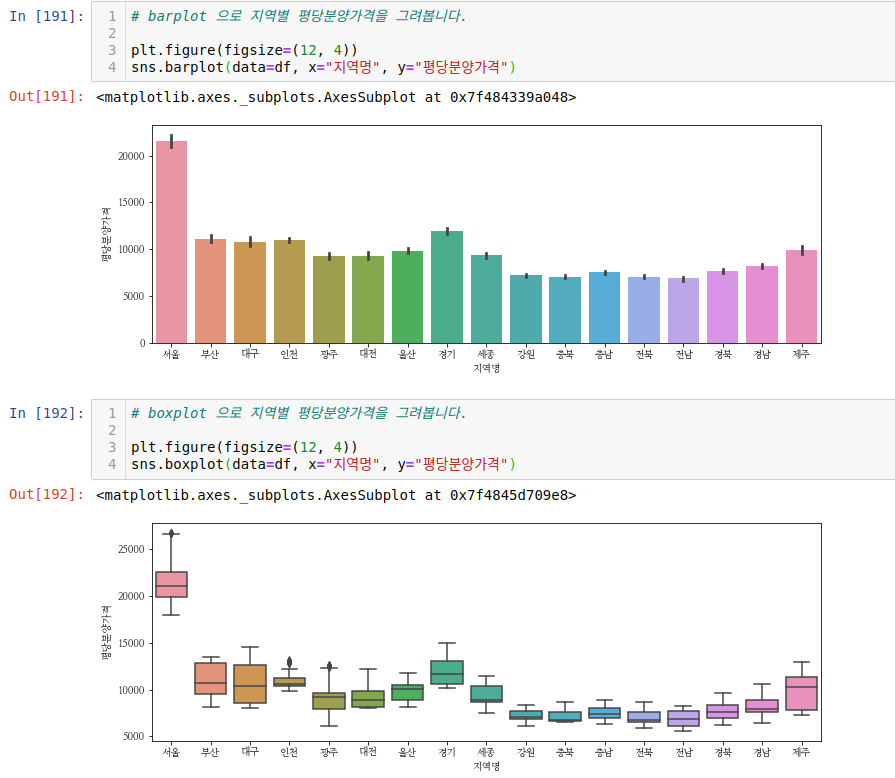
Task: Click the 충남 bar in the bar chart
Action: point(604,308)
